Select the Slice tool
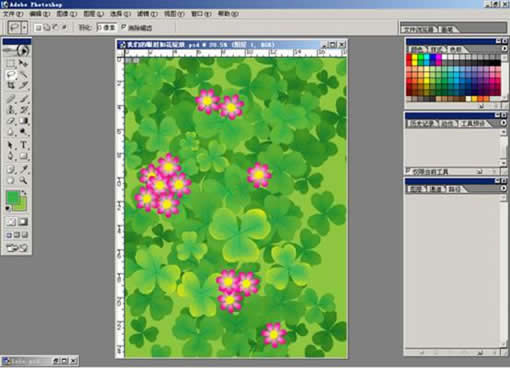The height and width of the screenshot is (368, 510). point(23,85)
